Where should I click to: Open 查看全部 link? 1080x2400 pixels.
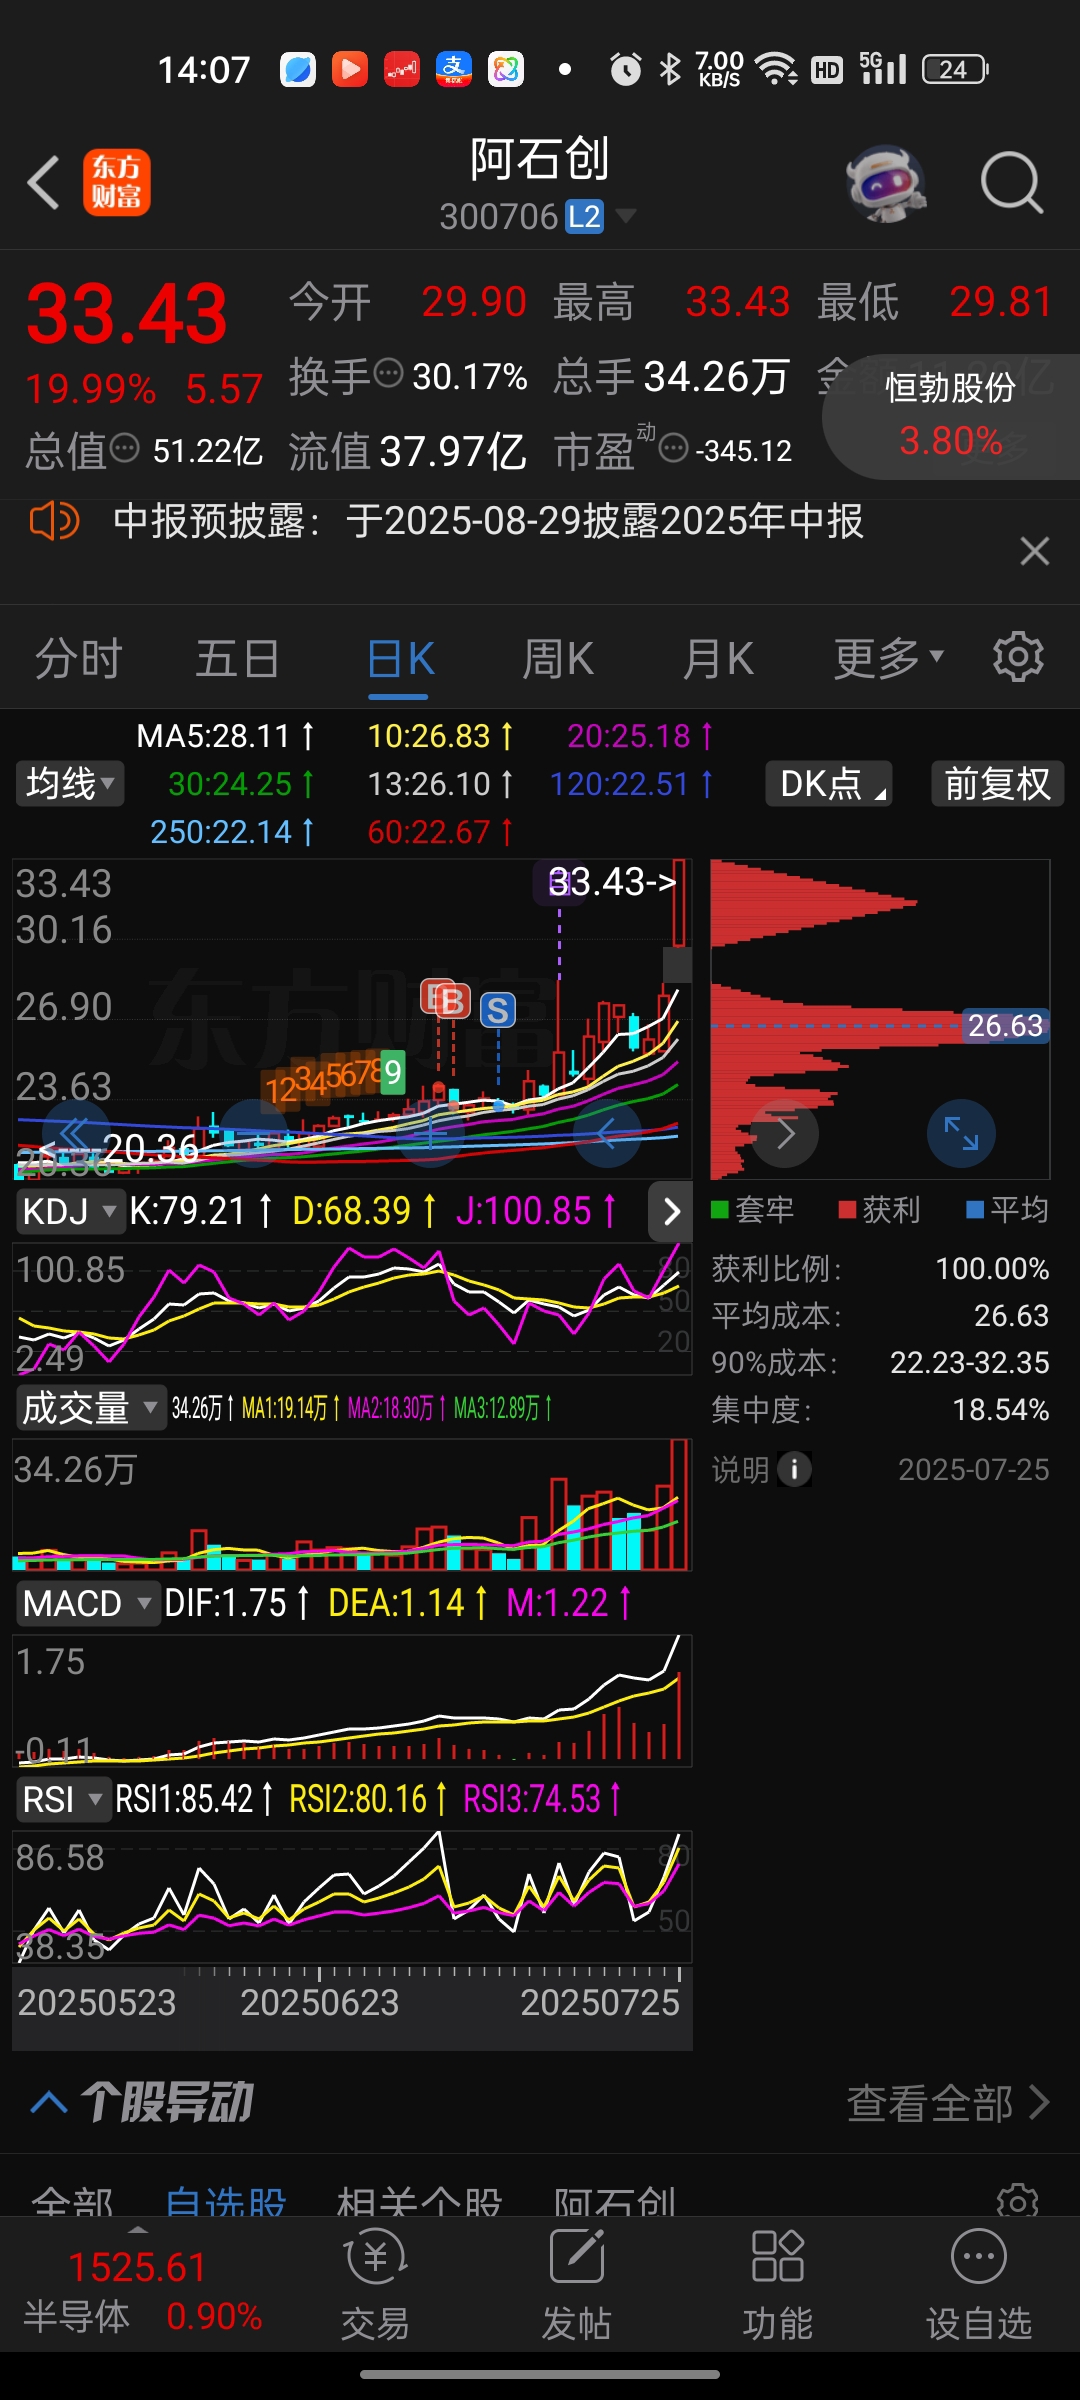(948, 2103)
